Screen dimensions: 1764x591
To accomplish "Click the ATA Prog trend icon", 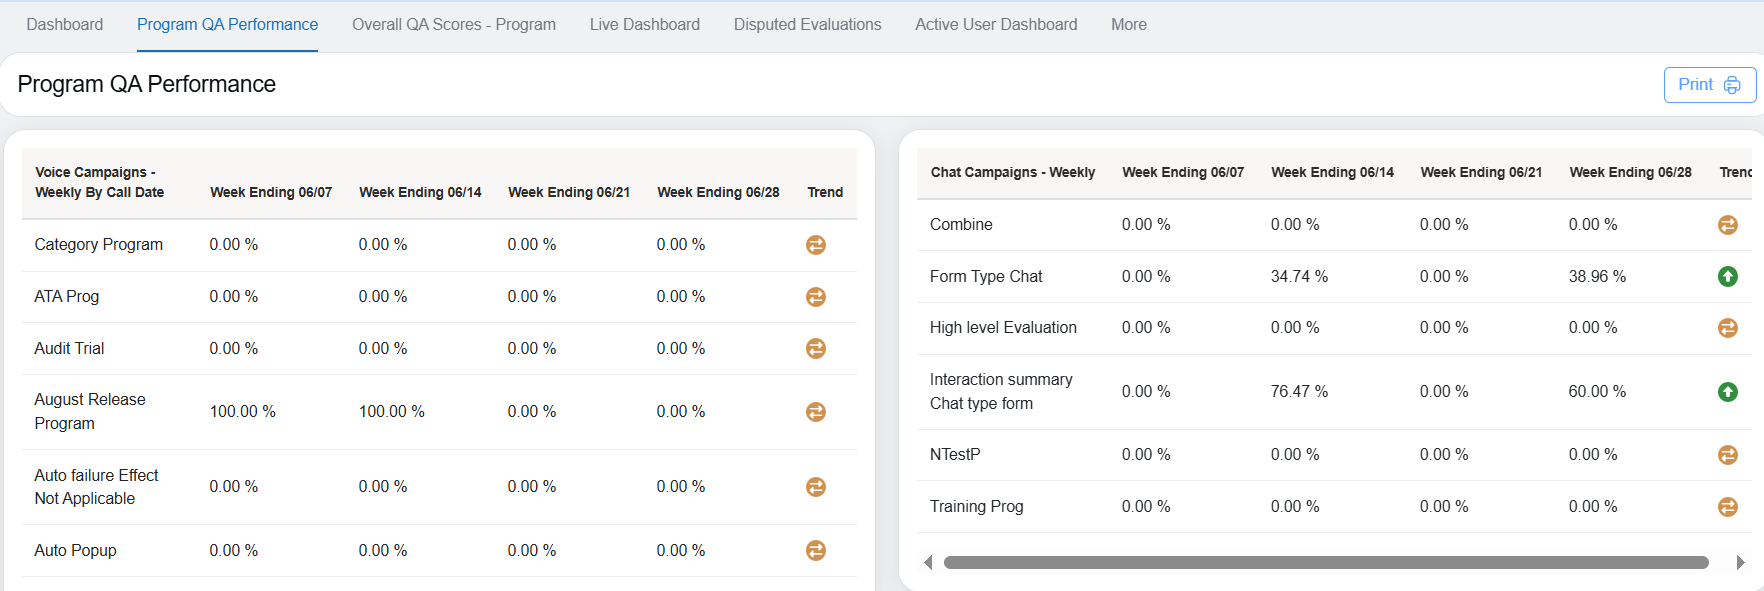I will (x=816, y=297).
